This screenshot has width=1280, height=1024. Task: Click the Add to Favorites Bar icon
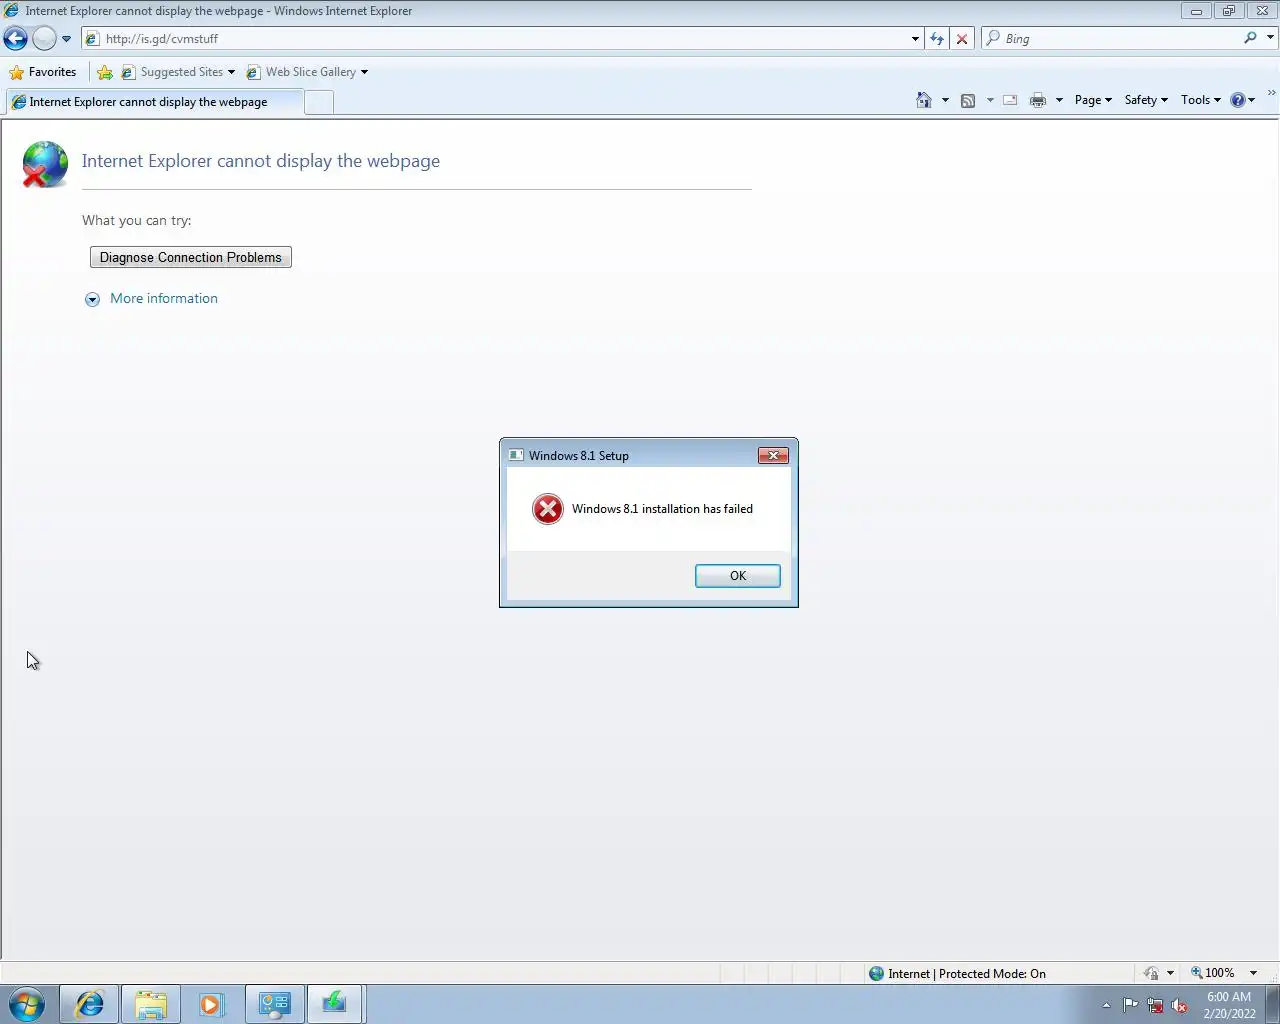pos(105,72)
